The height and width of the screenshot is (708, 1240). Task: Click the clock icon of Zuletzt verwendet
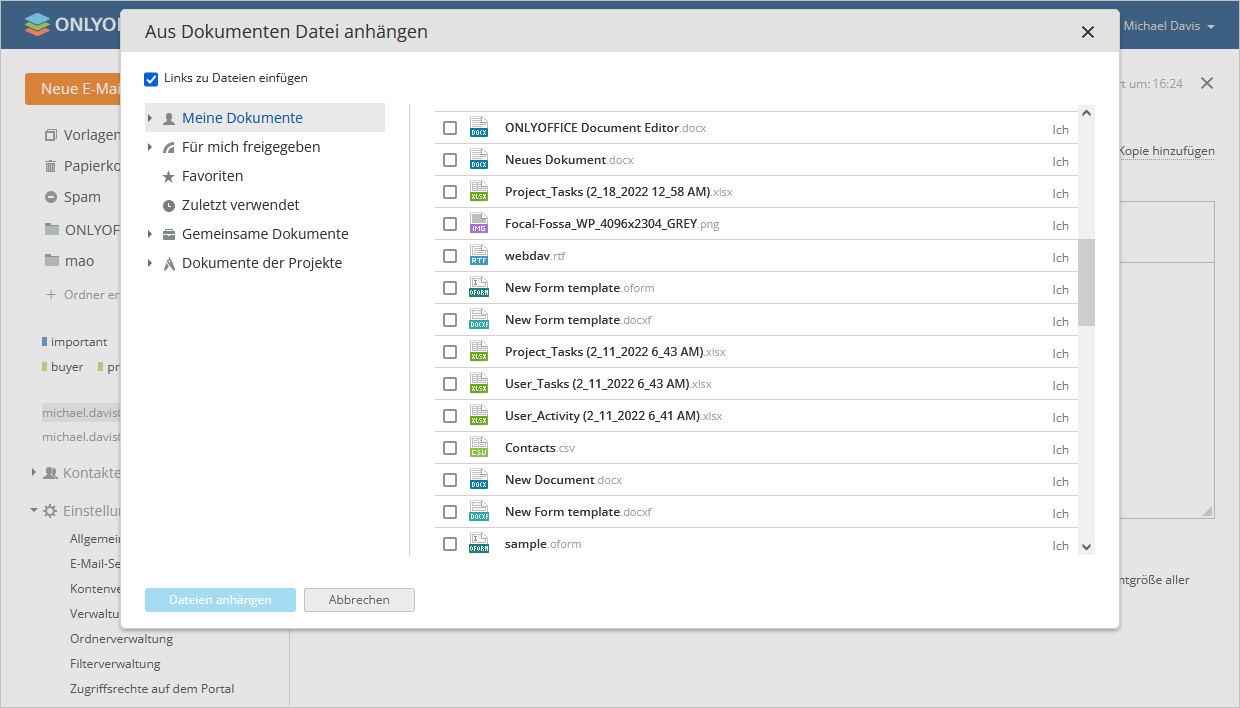click(x=169, y=205)
